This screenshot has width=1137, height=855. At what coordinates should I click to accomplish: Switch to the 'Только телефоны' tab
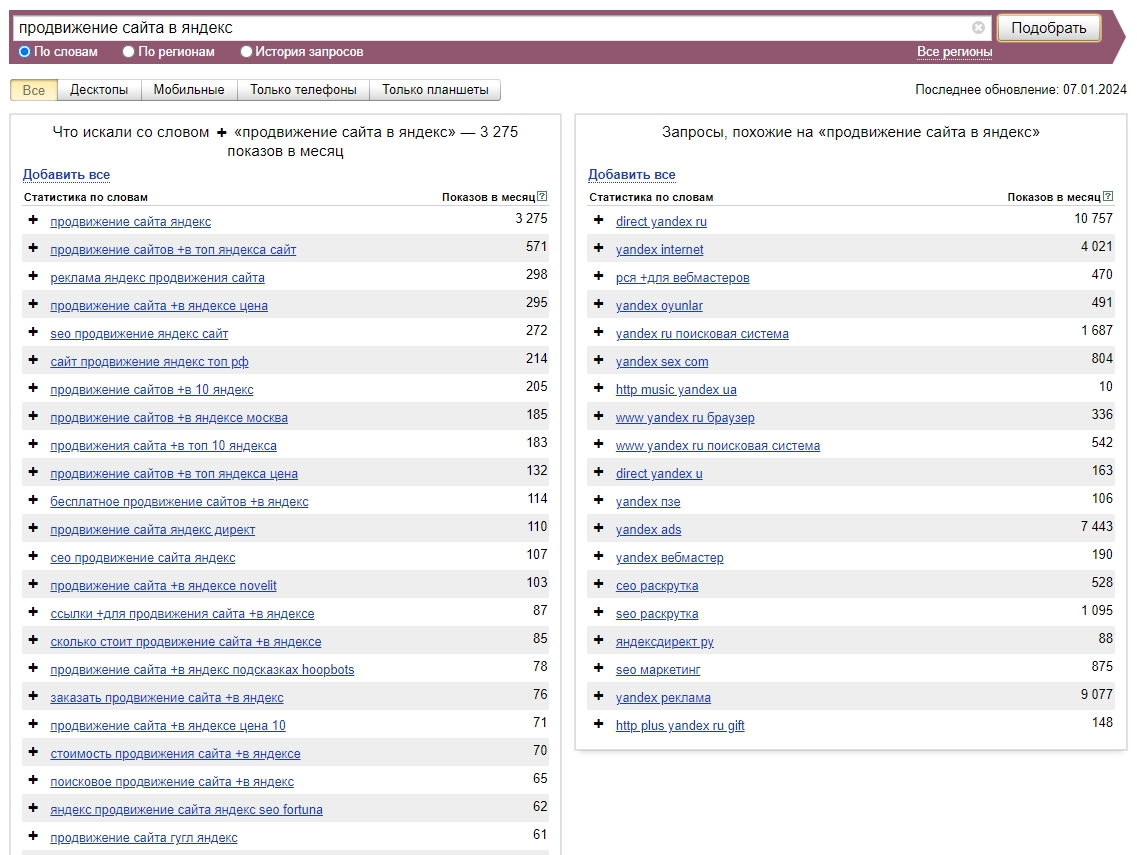[303, 90]
